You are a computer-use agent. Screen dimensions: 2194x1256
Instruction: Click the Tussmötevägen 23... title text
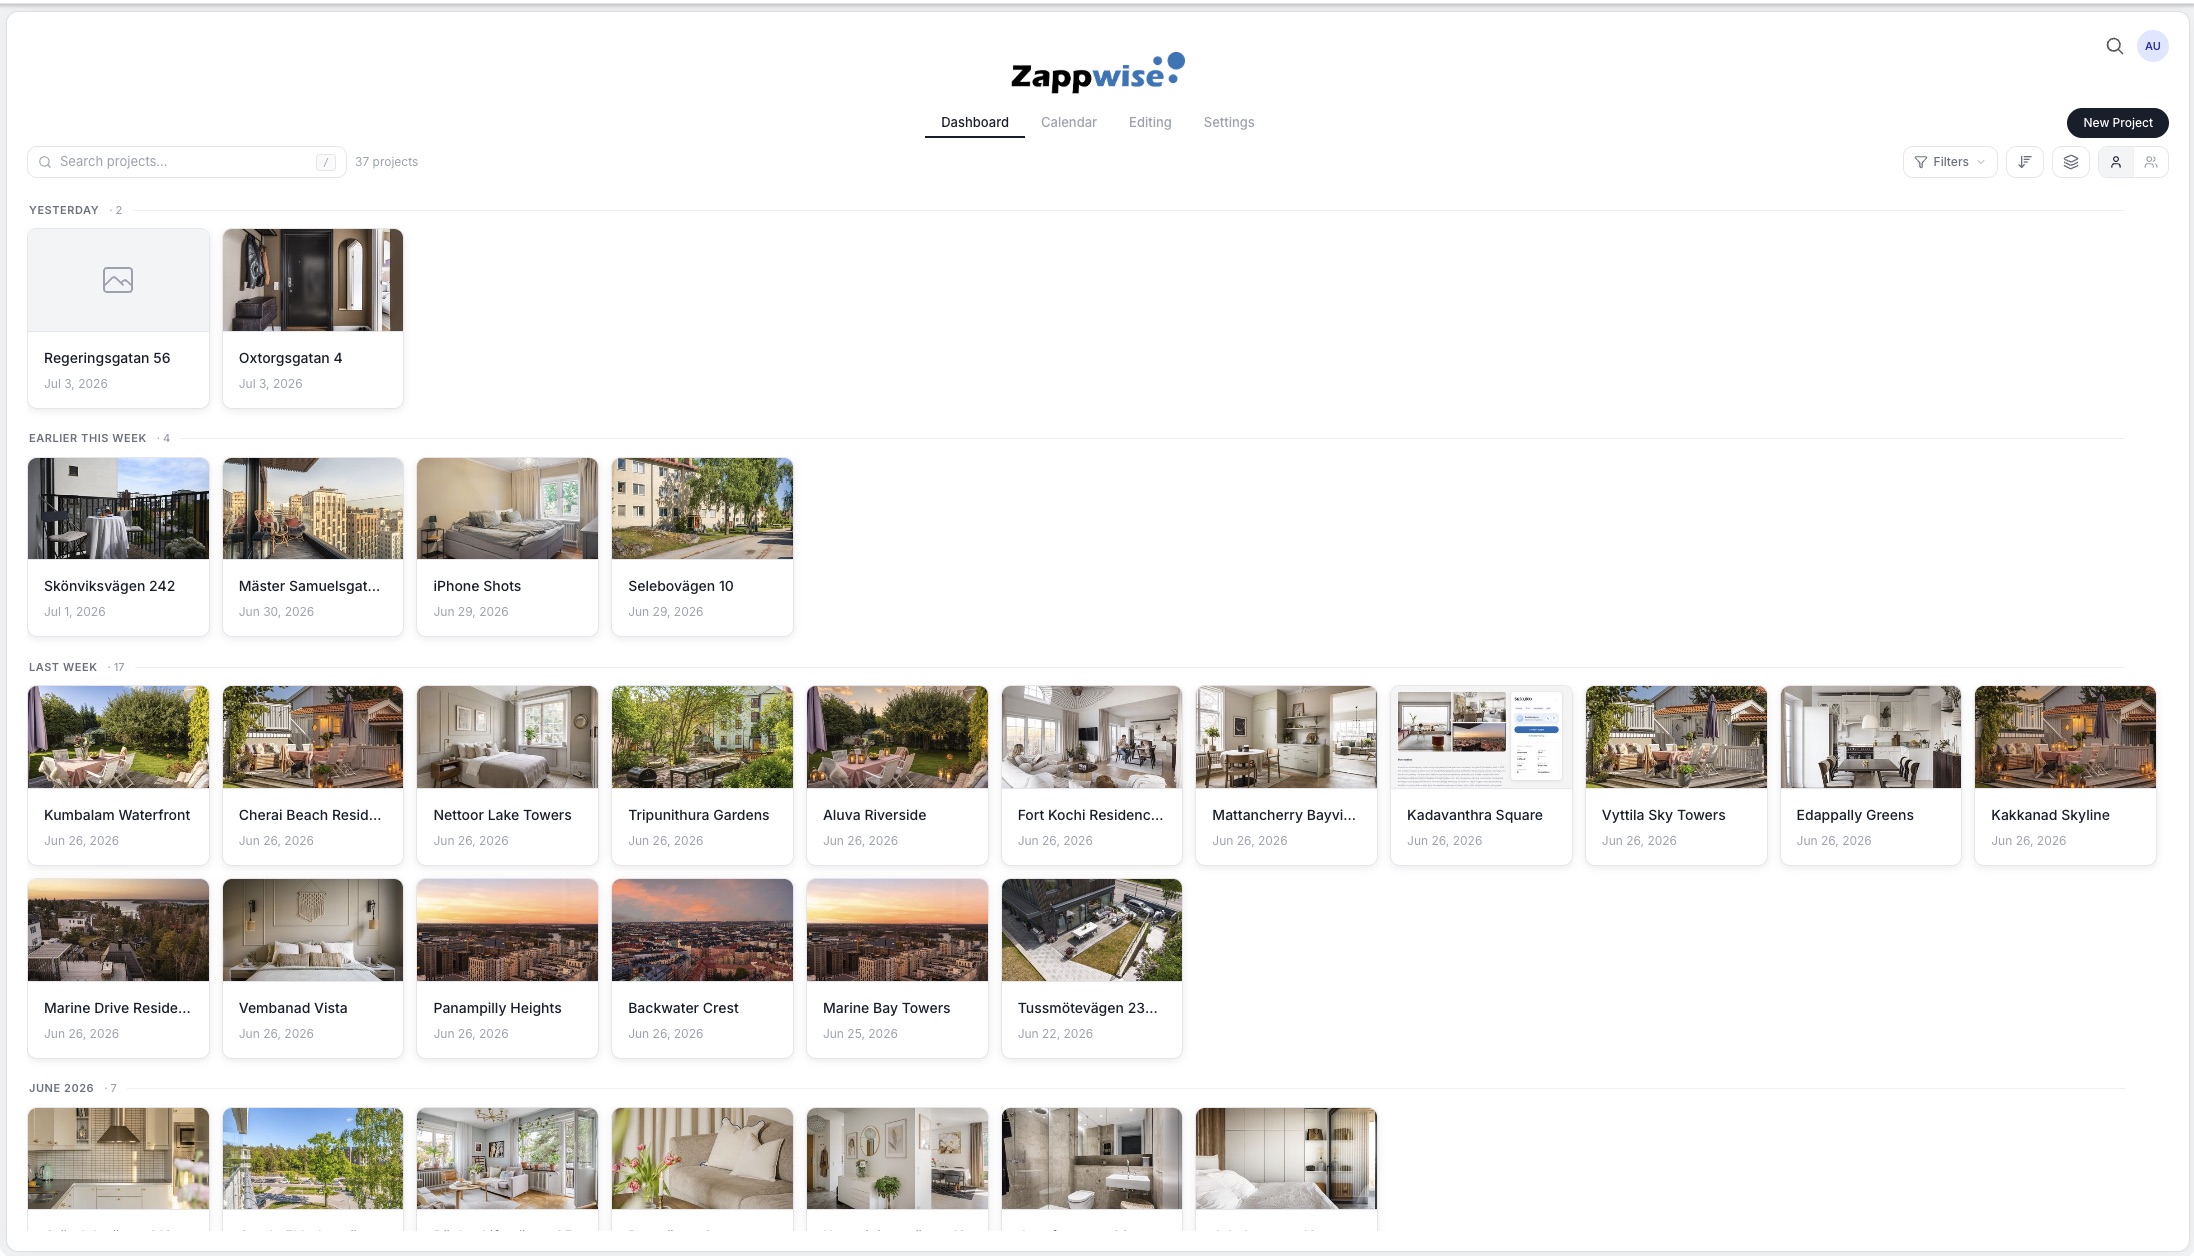pos(1087,1008)
